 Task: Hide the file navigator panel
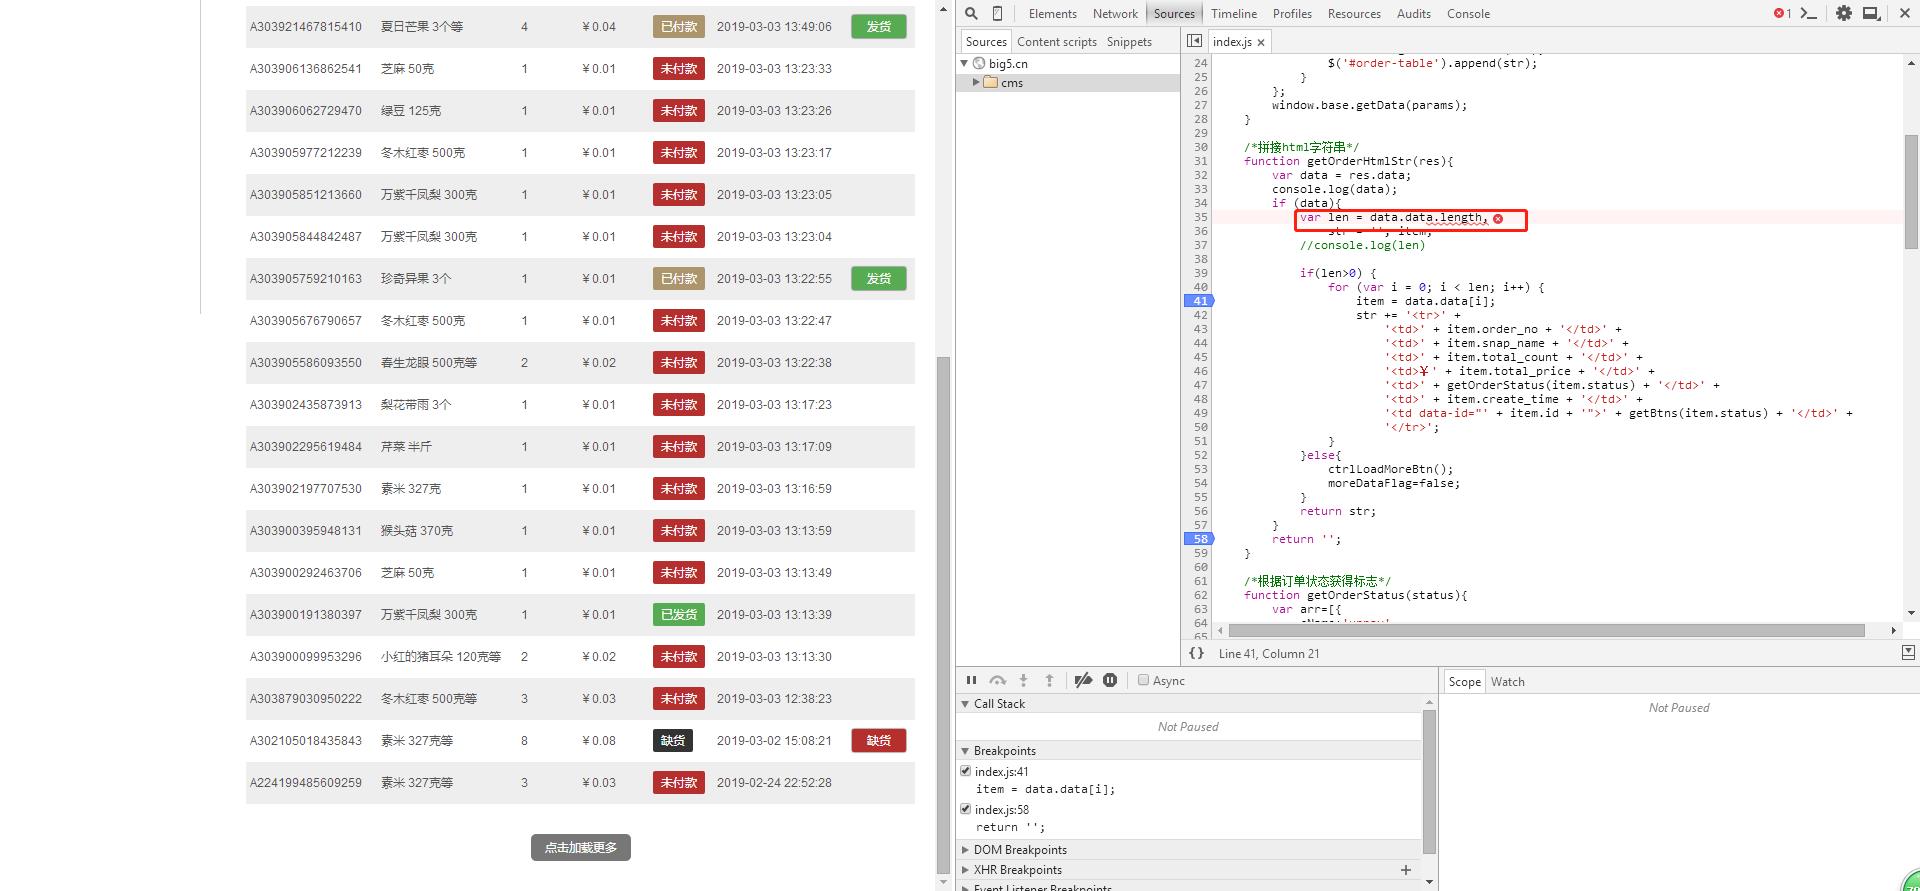click(1194, 41)
